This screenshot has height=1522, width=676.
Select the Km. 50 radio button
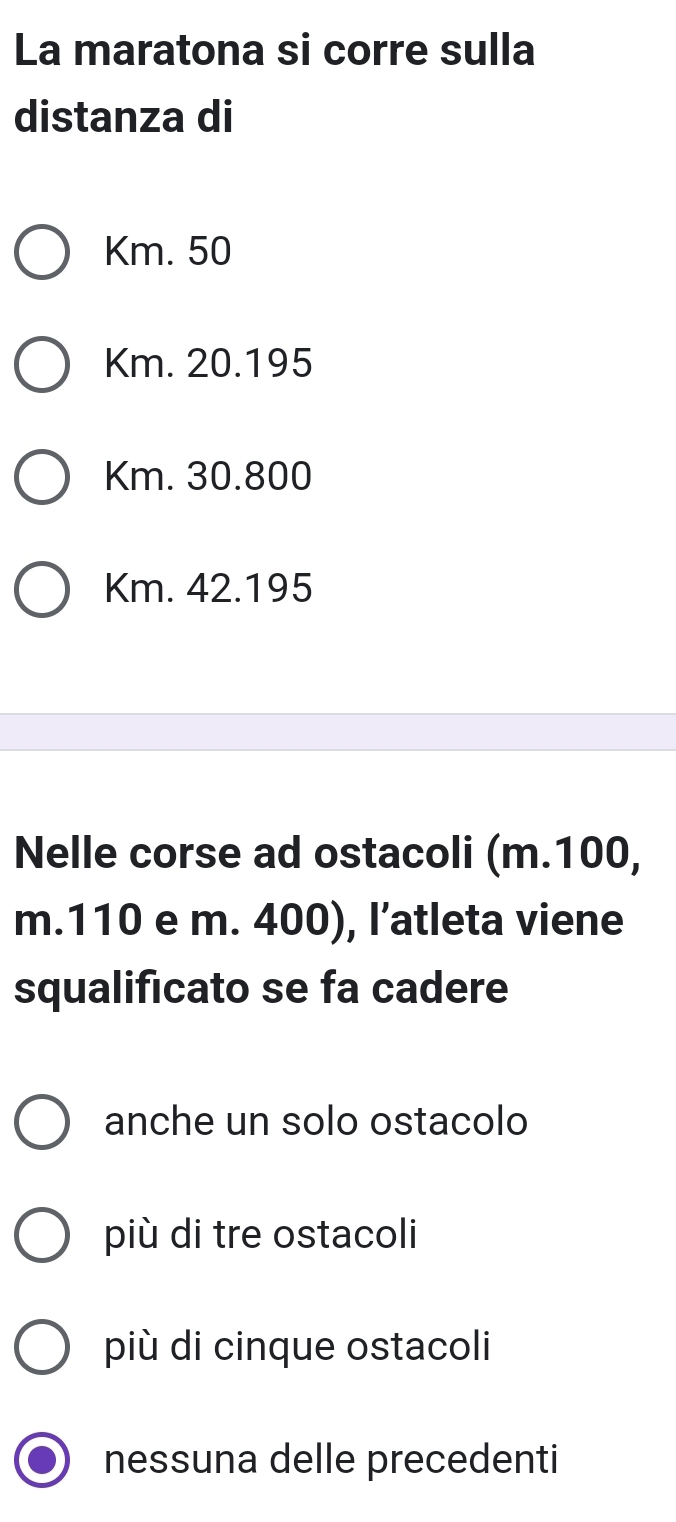[x=42, y=254]
